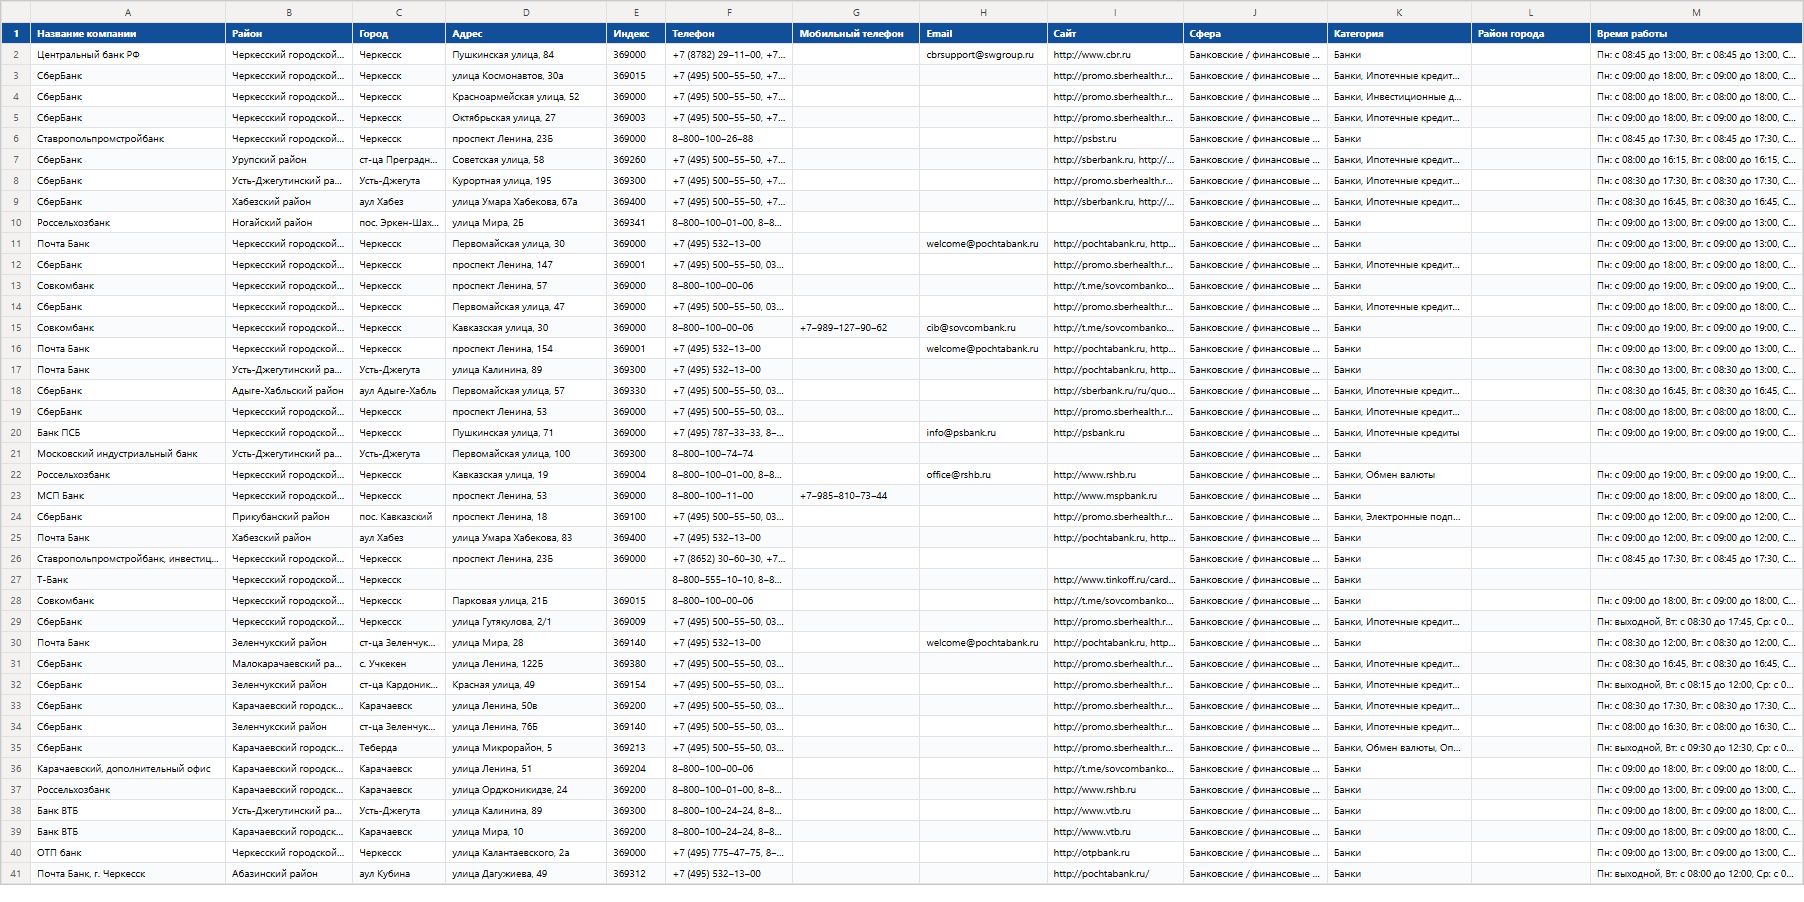The image size is (1804, 902).
Task: Select mobile number +7-989-127-90-62
Action: coord(856,328)
